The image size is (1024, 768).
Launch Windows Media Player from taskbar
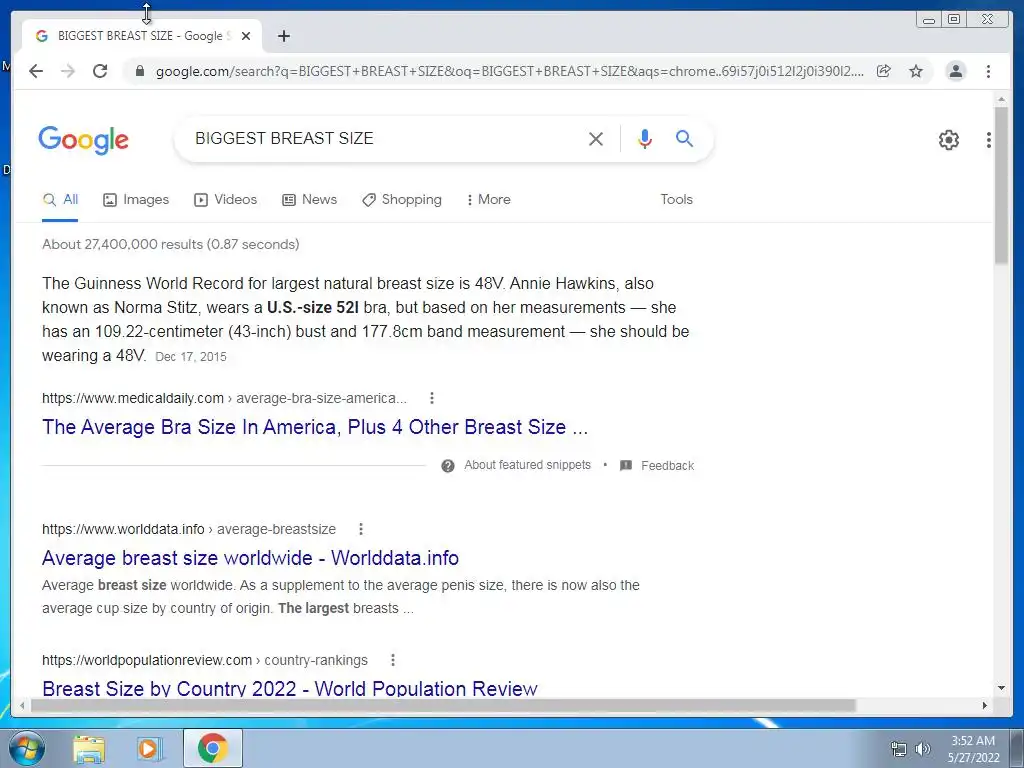coord(150,749)
